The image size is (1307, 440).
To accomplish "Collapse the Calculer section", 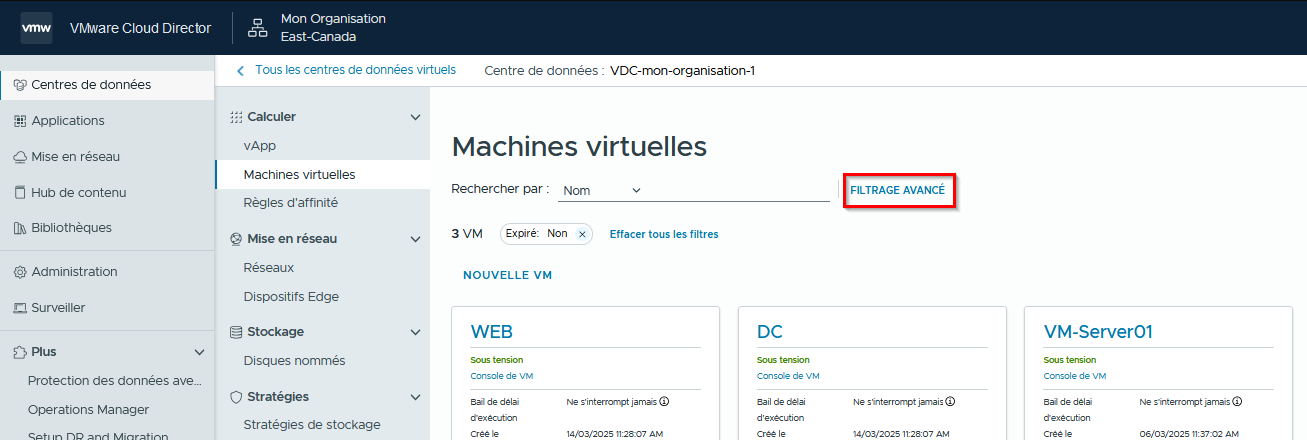I will 416,117.
